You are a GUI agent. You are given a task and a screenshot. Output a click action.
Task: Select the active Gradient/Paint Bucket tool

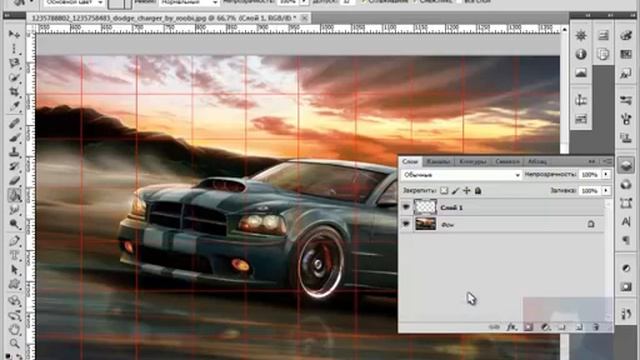(x=15, y=195)
